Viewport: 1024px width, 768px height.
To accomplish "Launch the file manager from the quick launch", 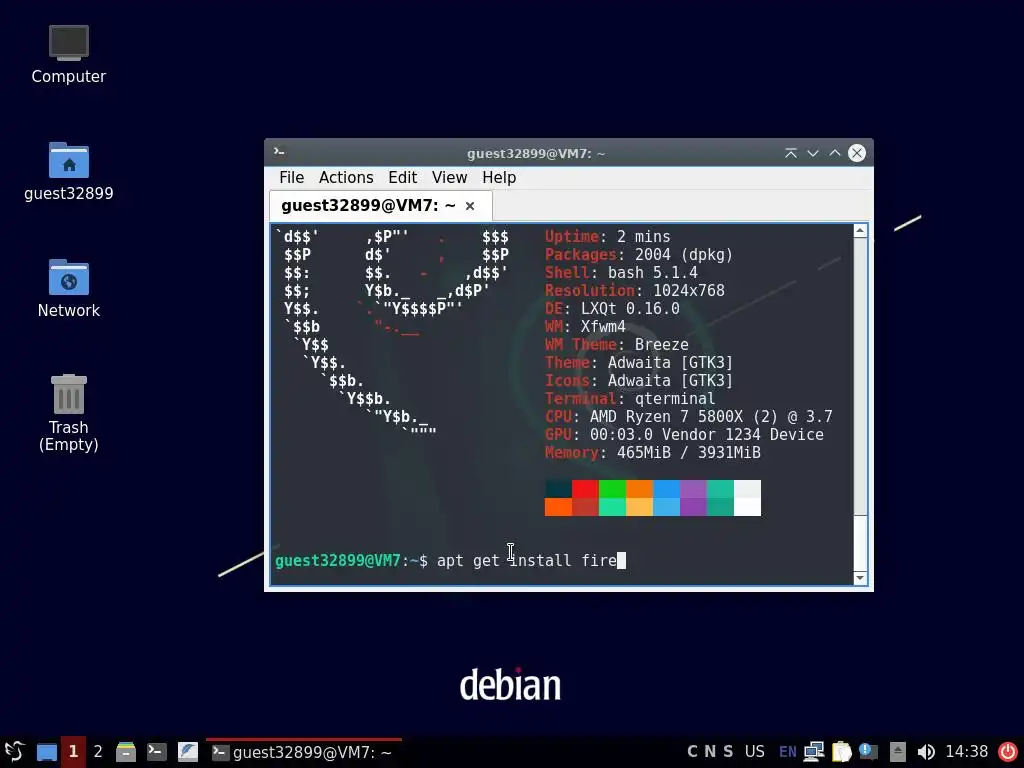I will 126,752.
